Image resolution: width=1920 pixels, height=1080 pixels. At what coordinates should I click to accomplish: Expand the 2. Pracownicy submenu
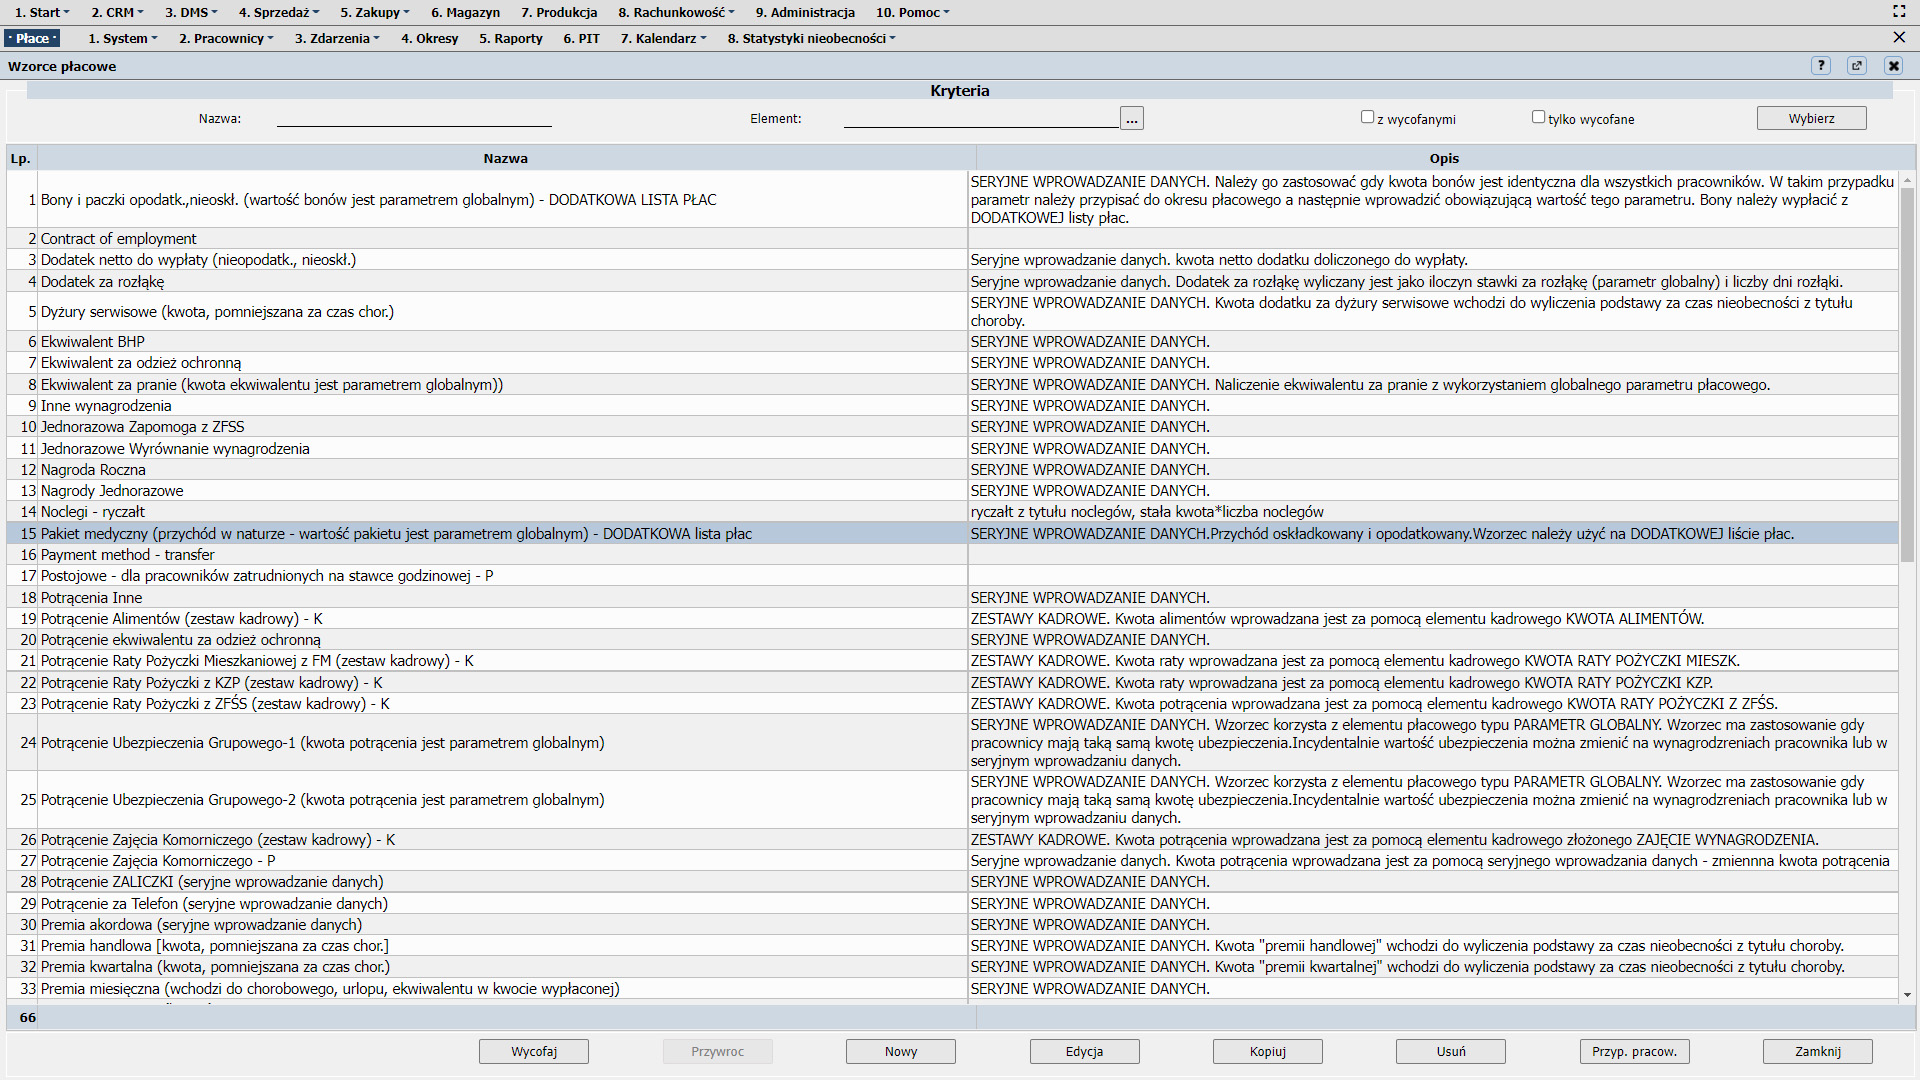pos(226,38)
